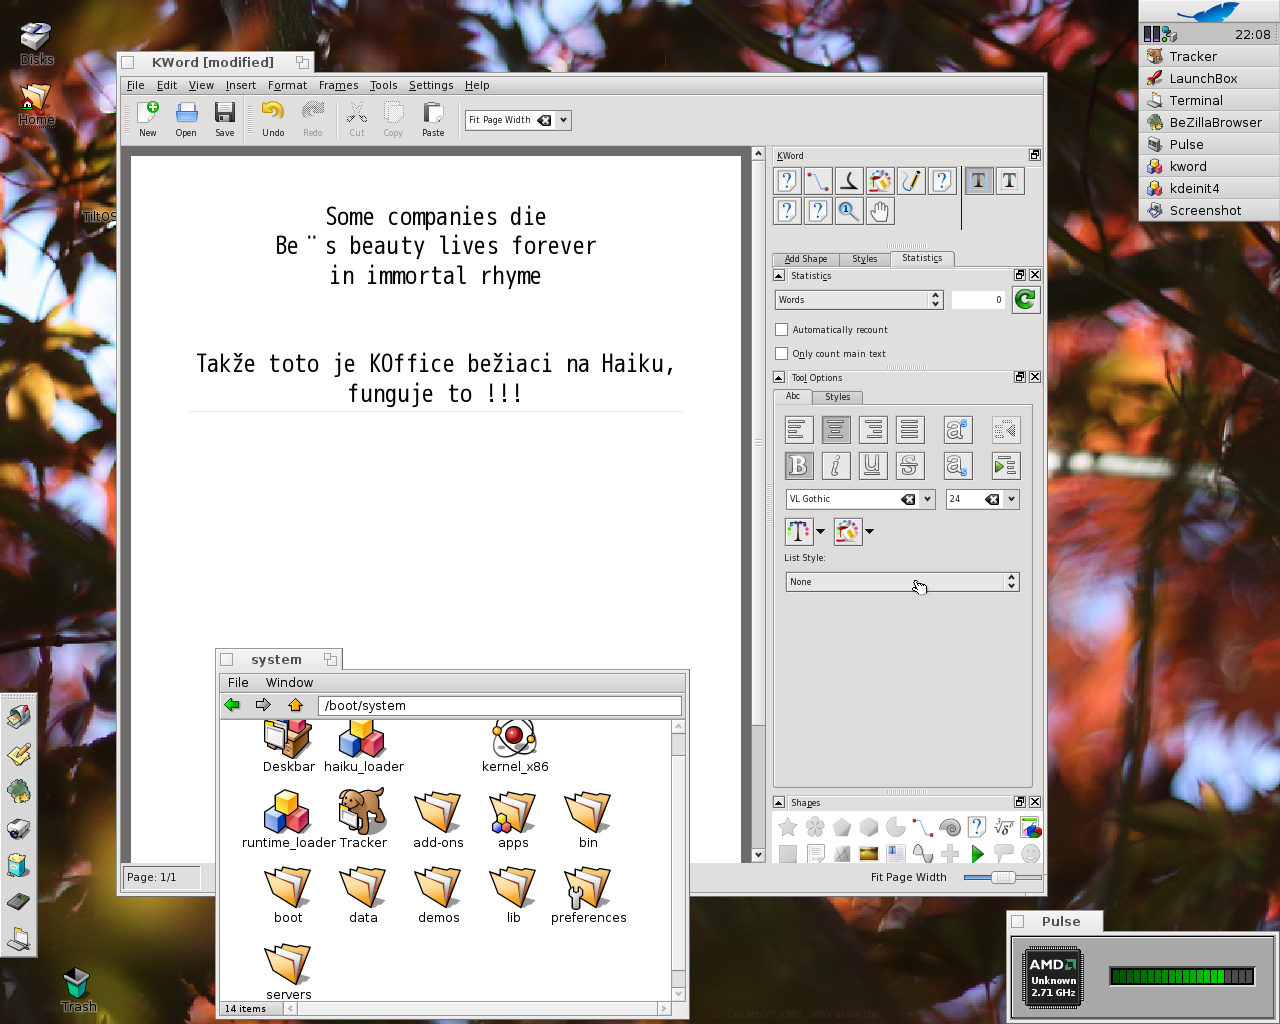Go back with green arrow in system window
Viewport: 1280px width, 1024px height.
(x=232, y=705)
